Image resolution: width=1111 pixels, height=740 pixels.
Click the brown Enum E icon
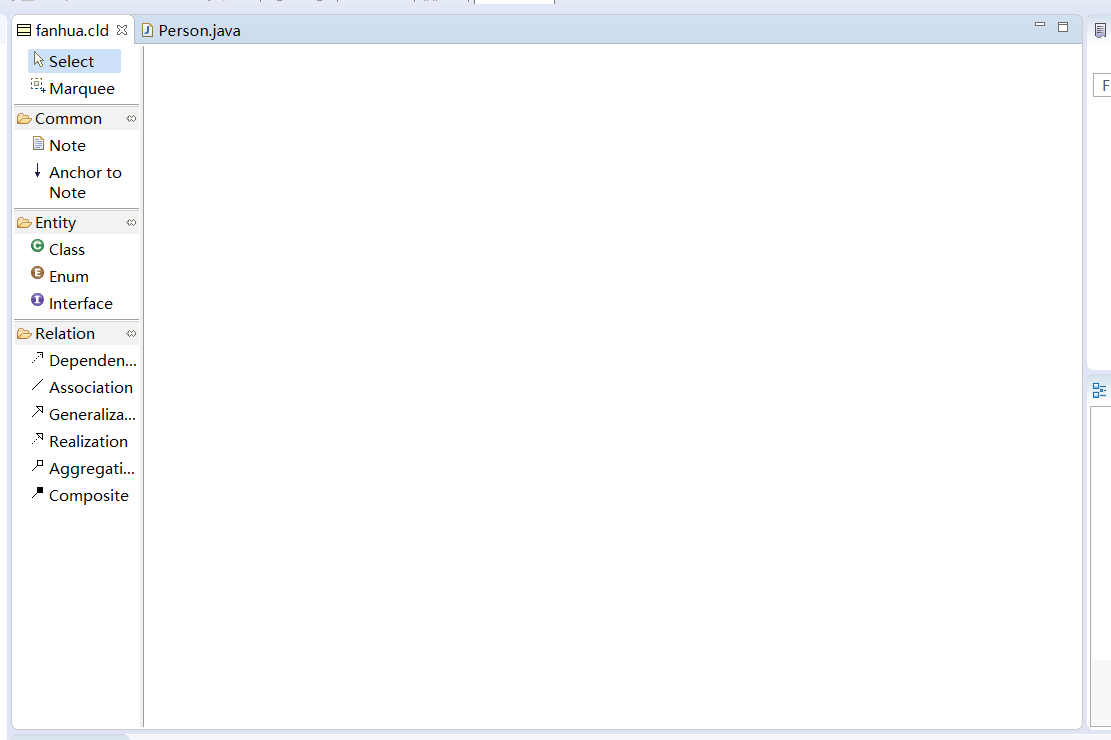[x=38, y=273]
